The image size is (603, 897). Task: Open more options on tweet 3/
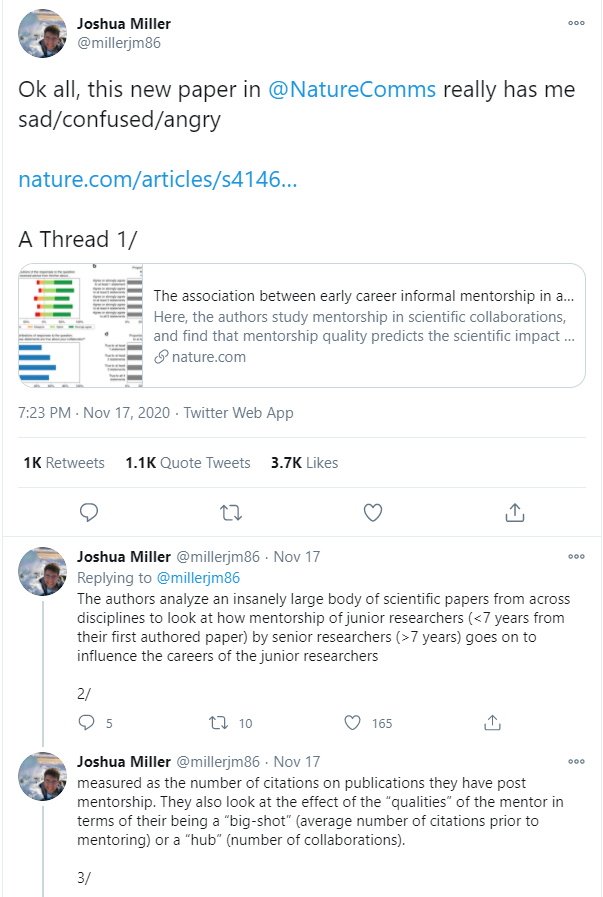point(576,761)
